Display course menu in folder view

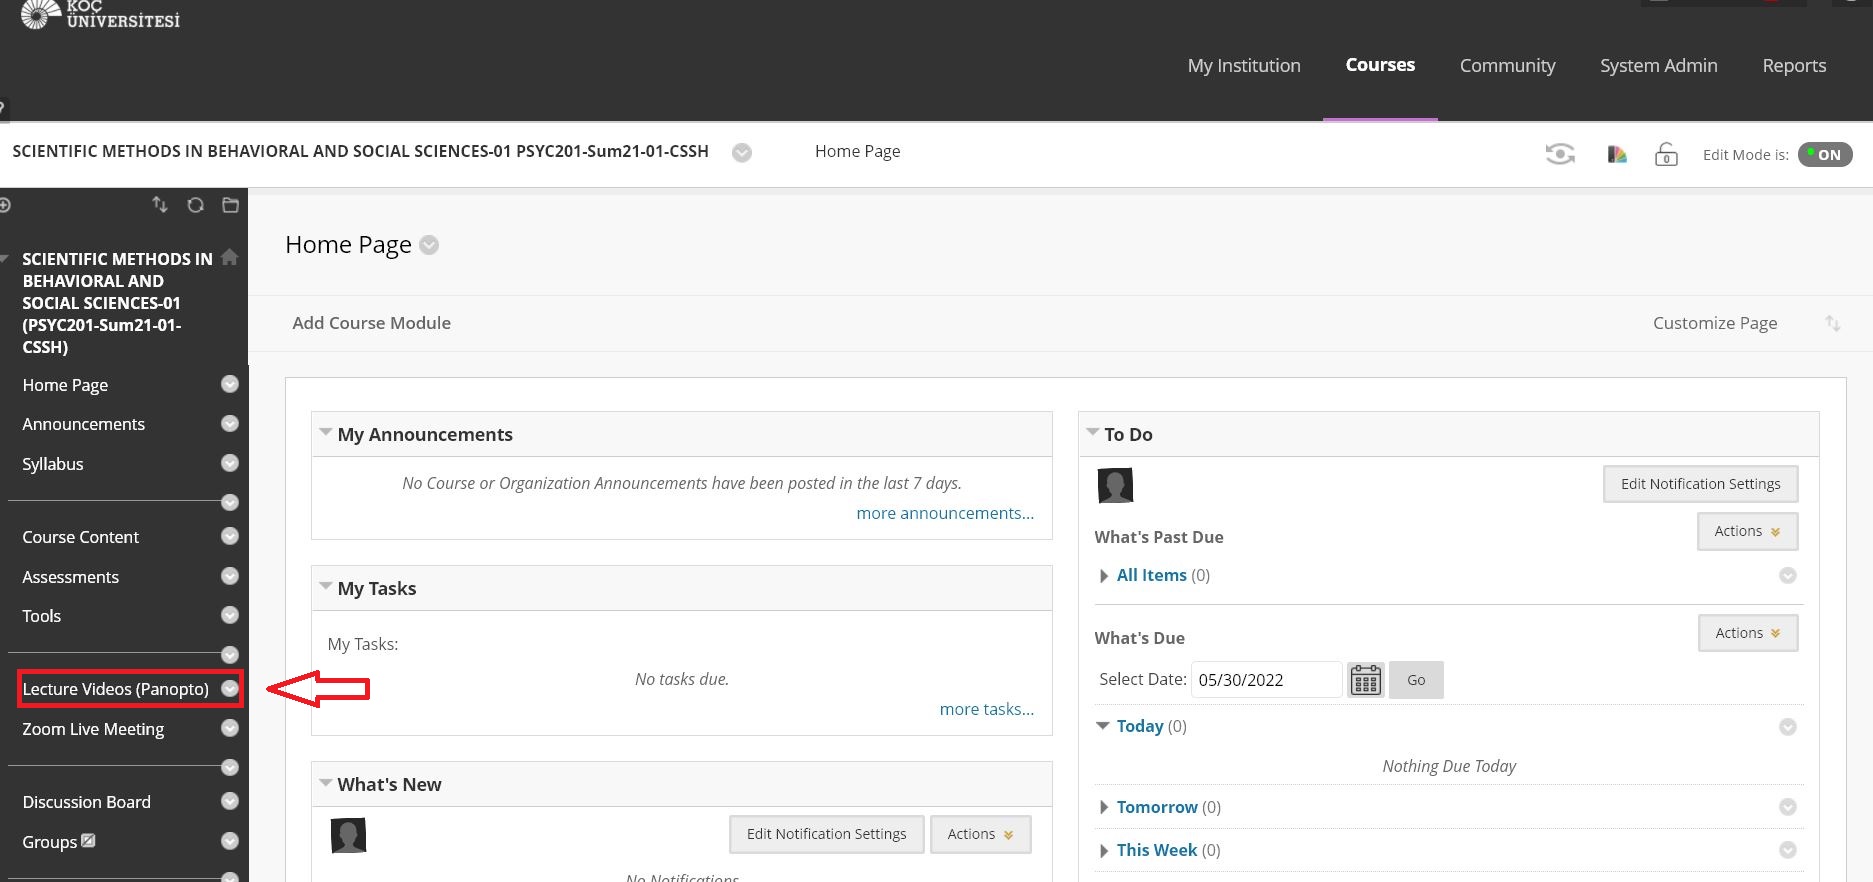coord(230,205)
